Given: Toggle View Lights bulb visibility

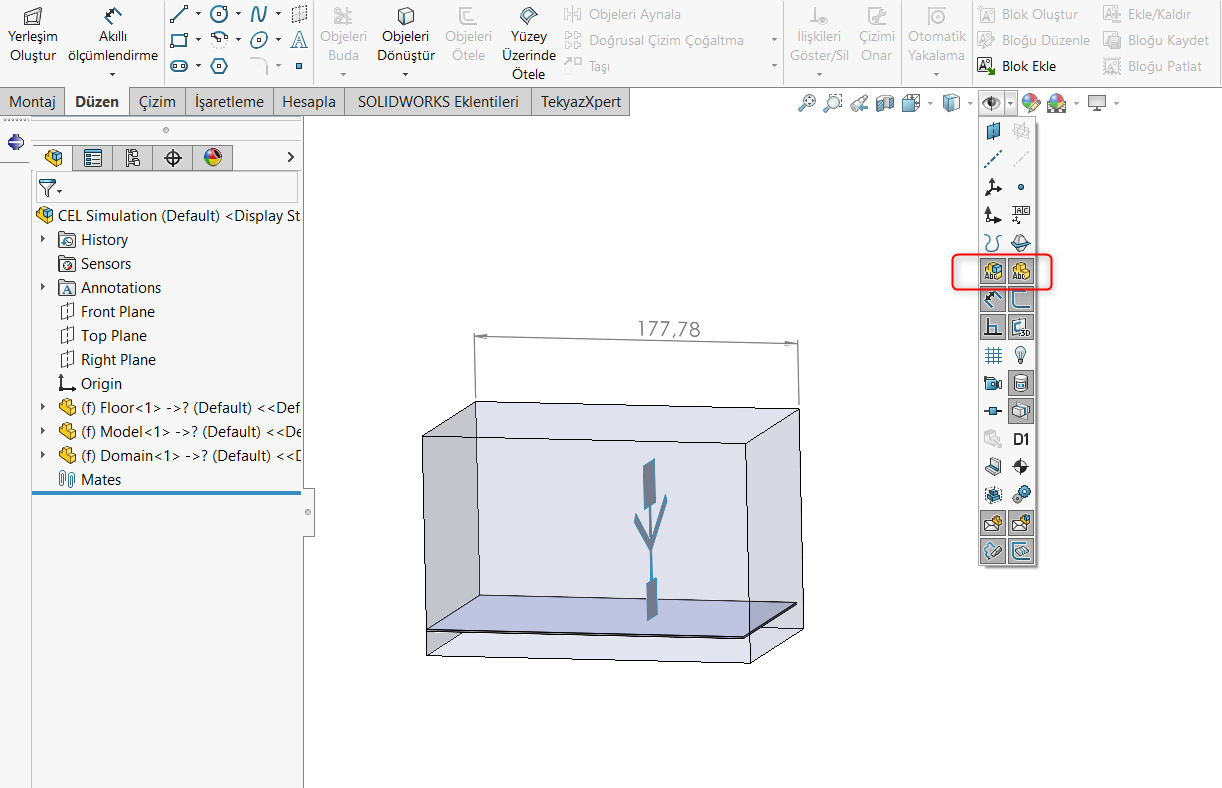Looking at the screenshot, I should [1021, 355].
